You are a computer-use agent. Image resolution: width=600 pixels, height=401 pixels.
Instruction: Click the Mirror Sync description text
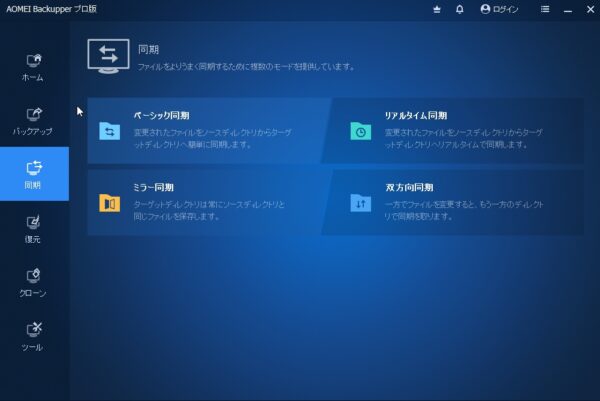(x=209, y=210)
